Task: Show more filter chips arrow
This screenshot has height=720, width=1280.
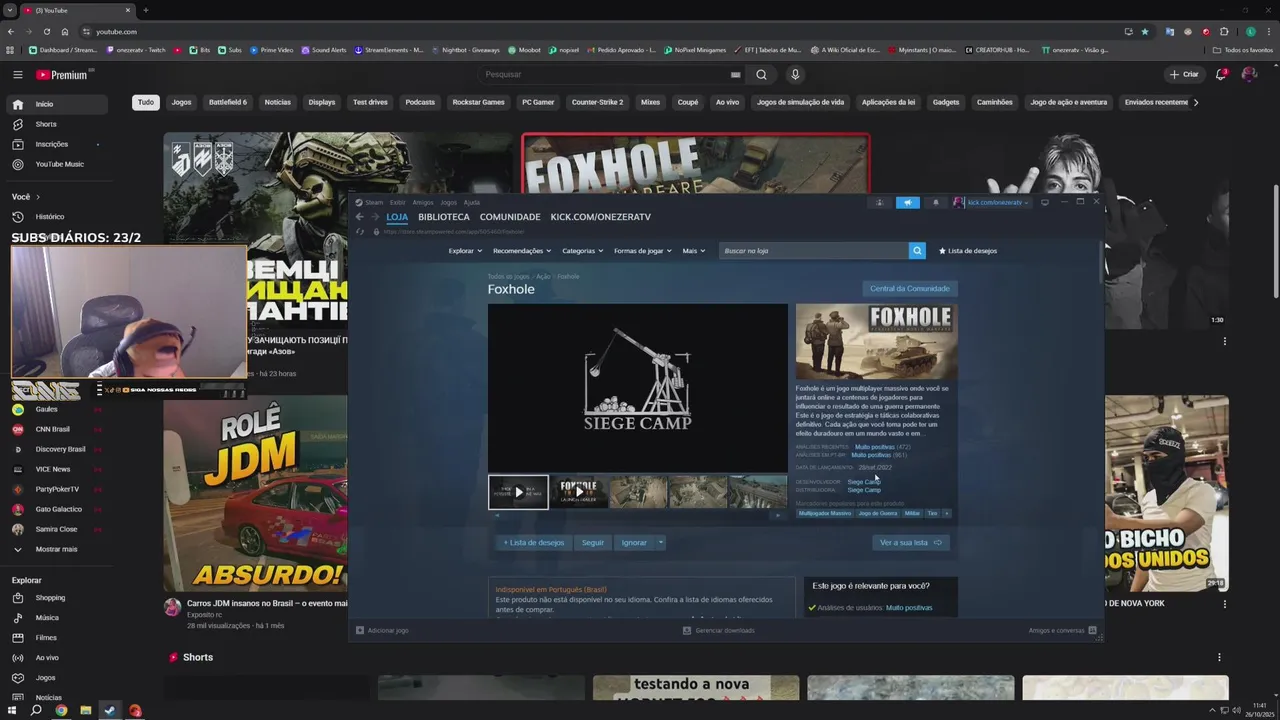Action: tap(1196, 102)
